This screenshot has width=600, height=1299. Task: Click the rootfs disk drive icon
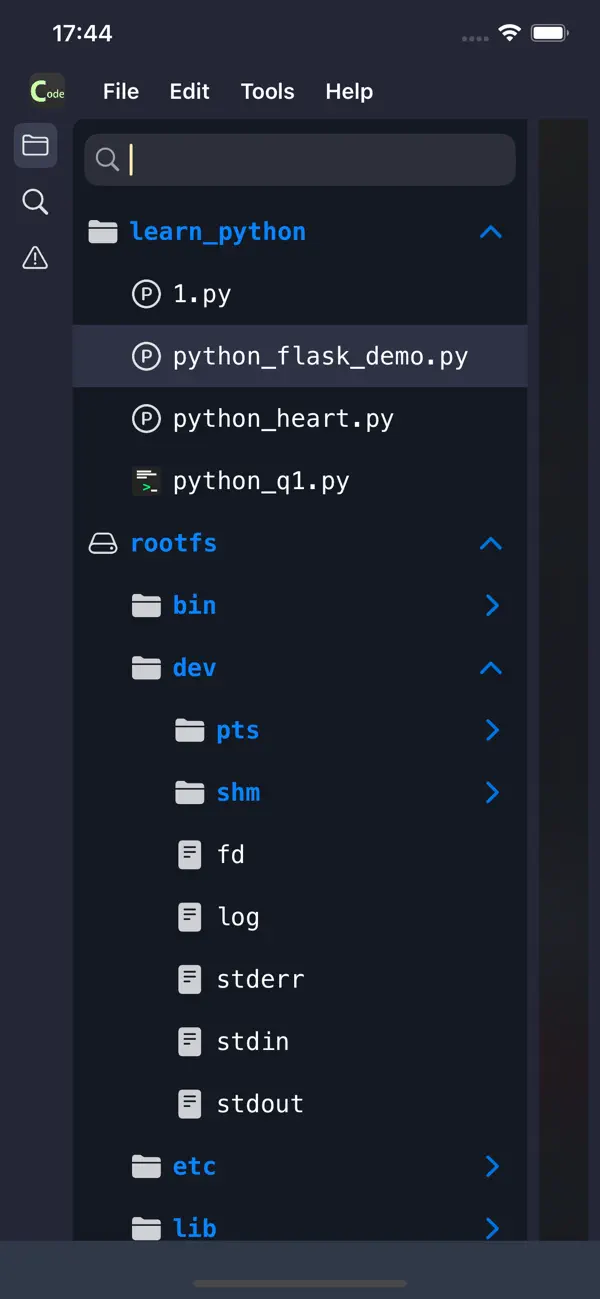pyautogui.click(x=103, y=543)
